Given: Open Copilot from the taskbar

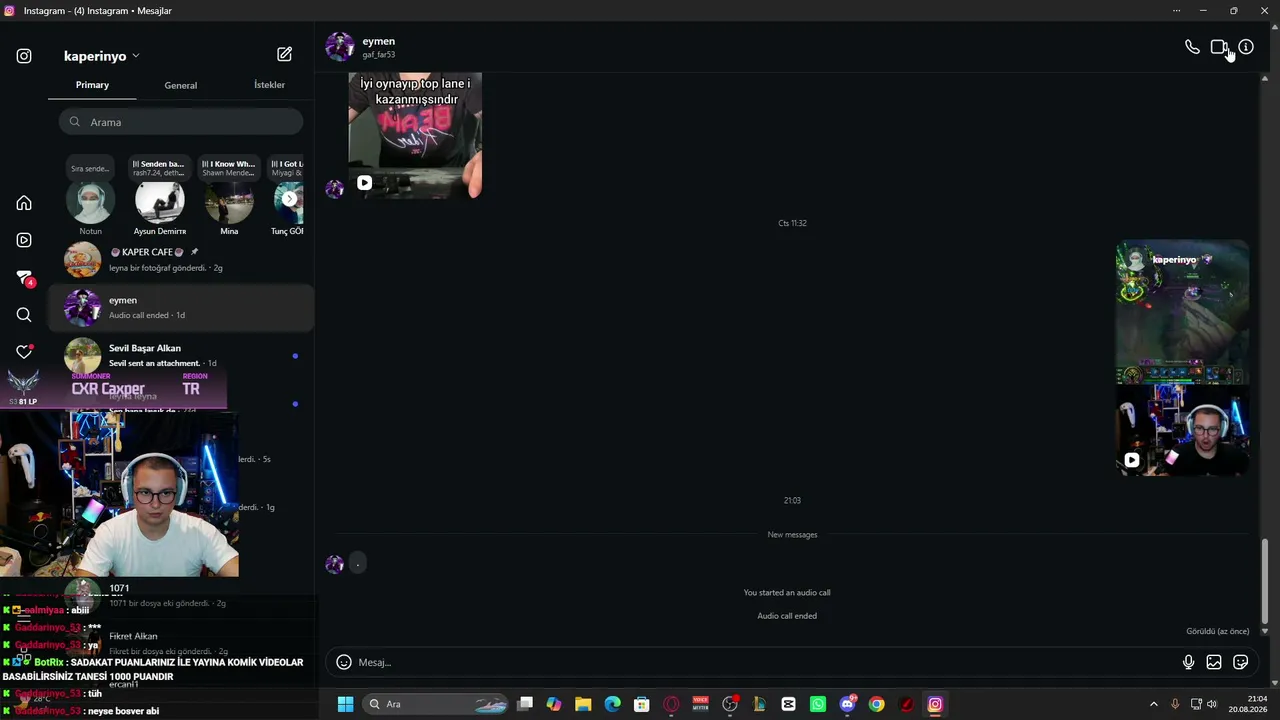Looking at the screenshot, I should coord(554,704).
